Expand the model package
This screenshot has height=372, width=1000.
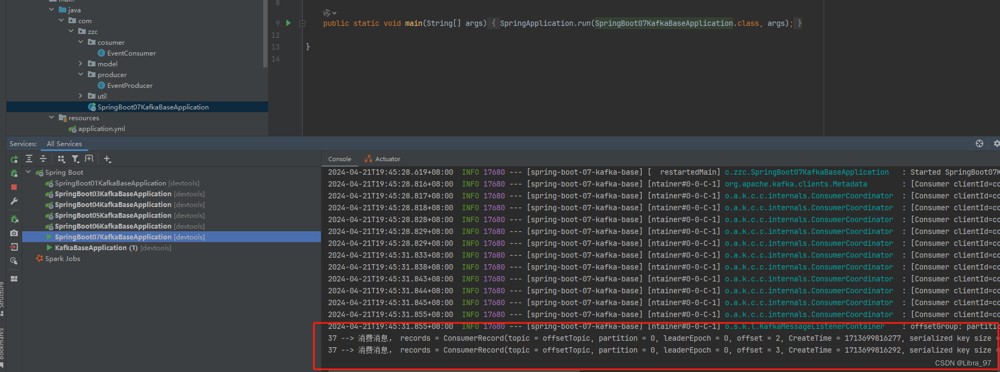(81, 64)
